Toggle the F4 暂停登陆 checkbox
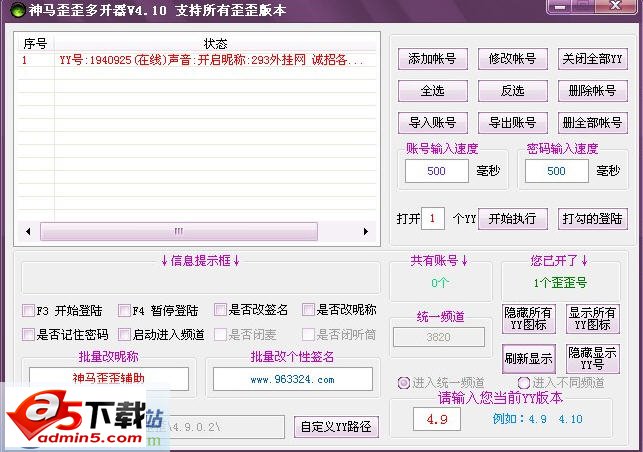This screenshot has width=643, height=452. coord(124,310)
